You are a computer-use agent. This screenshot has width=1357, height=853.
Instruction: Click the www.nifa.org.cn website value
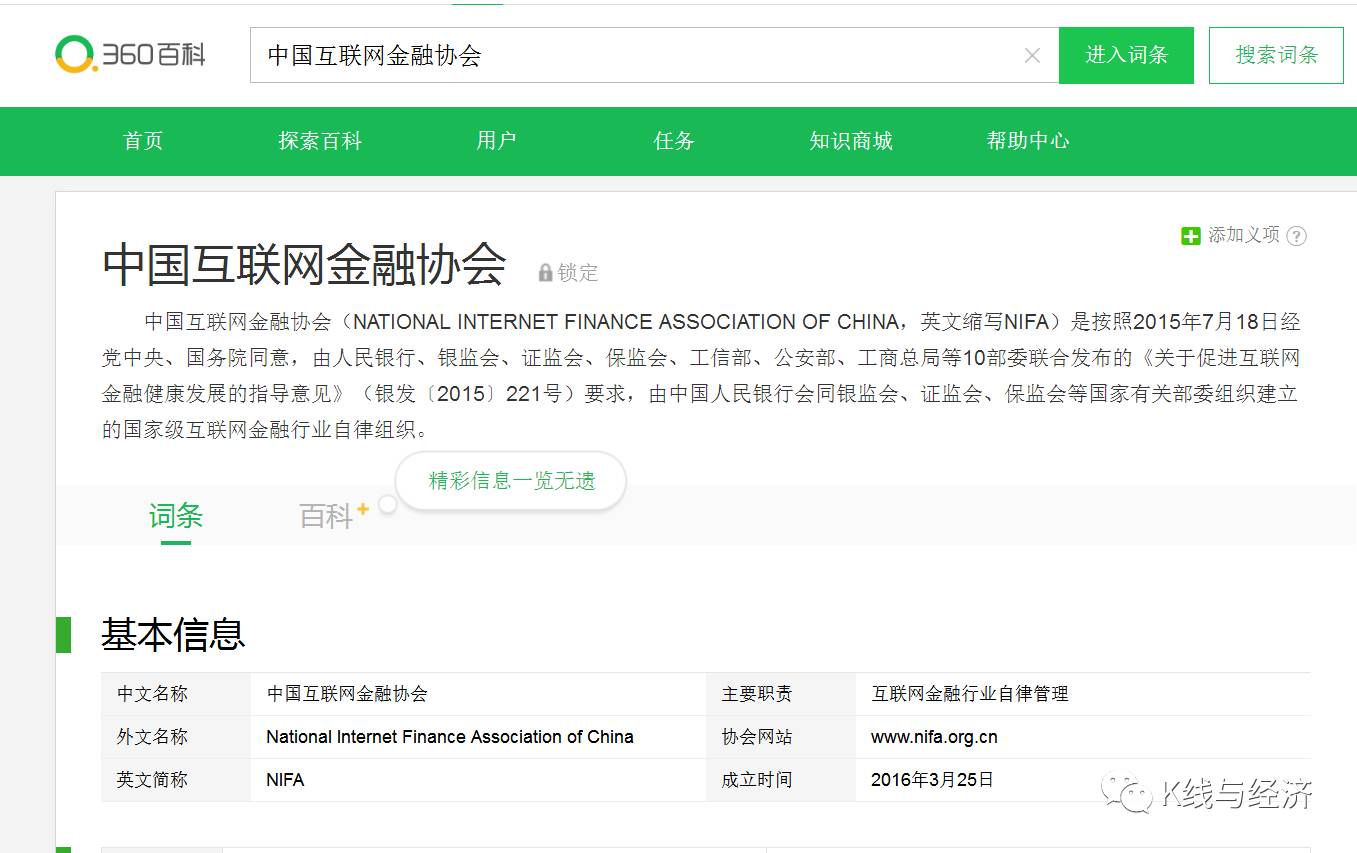click(x=934, y=737)
